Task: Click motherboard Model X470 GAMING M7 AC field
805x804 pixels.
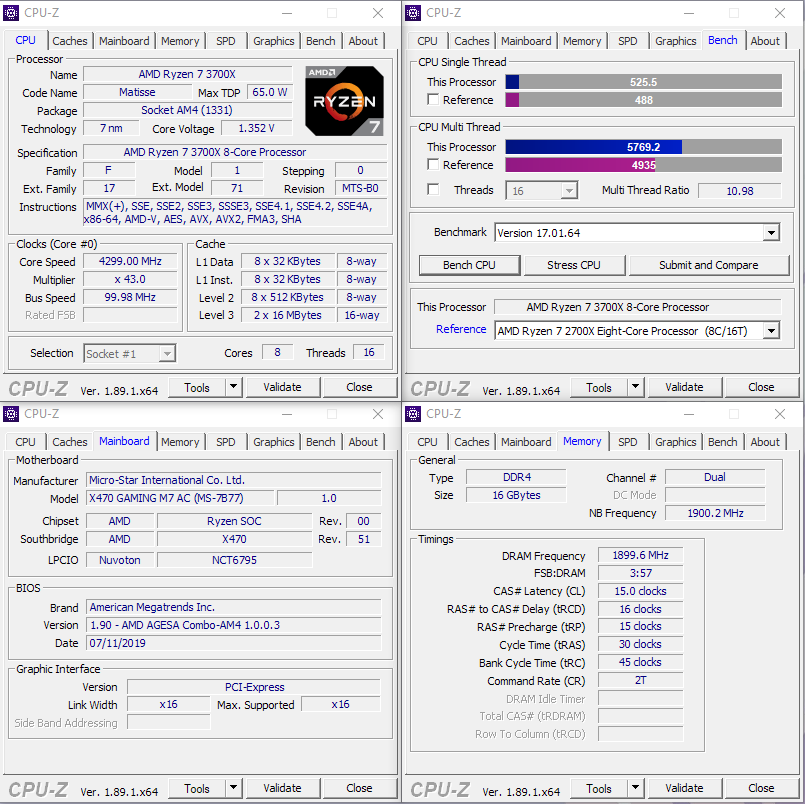Action: point(180,498)
